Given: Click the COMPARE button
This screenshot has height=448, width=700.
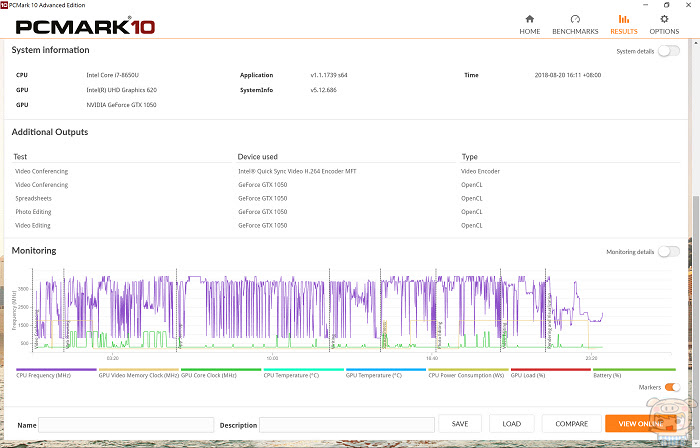Looking at the screenshot, I should (571, 423).
